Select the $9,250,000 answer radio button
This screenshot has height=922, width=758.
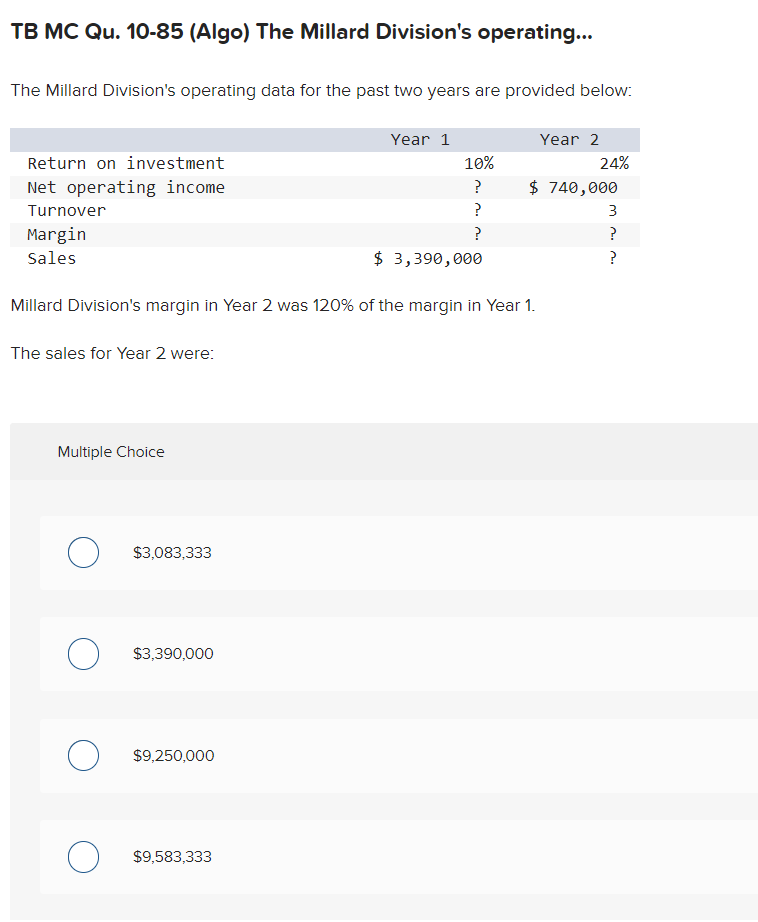[83, 755]
